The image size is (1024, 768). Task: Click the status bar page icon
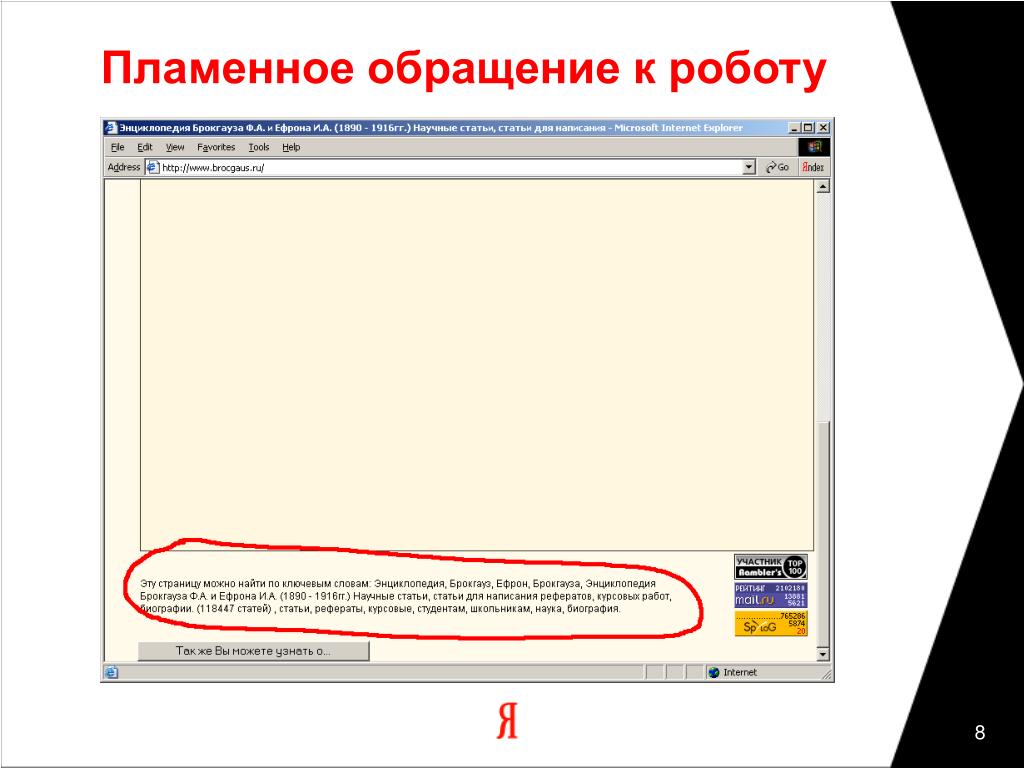tap(112, 673)
